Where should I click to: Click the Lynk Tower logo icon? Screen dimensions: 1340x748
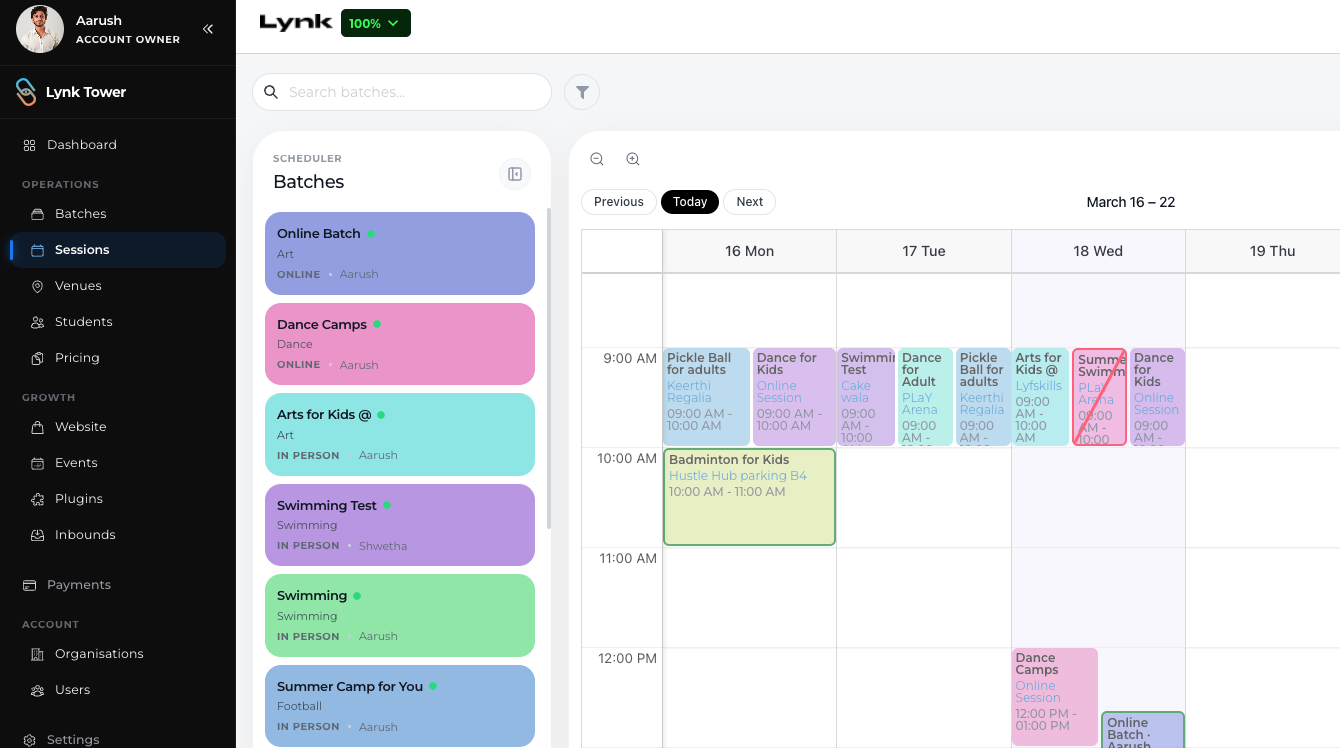pos(26,92)
